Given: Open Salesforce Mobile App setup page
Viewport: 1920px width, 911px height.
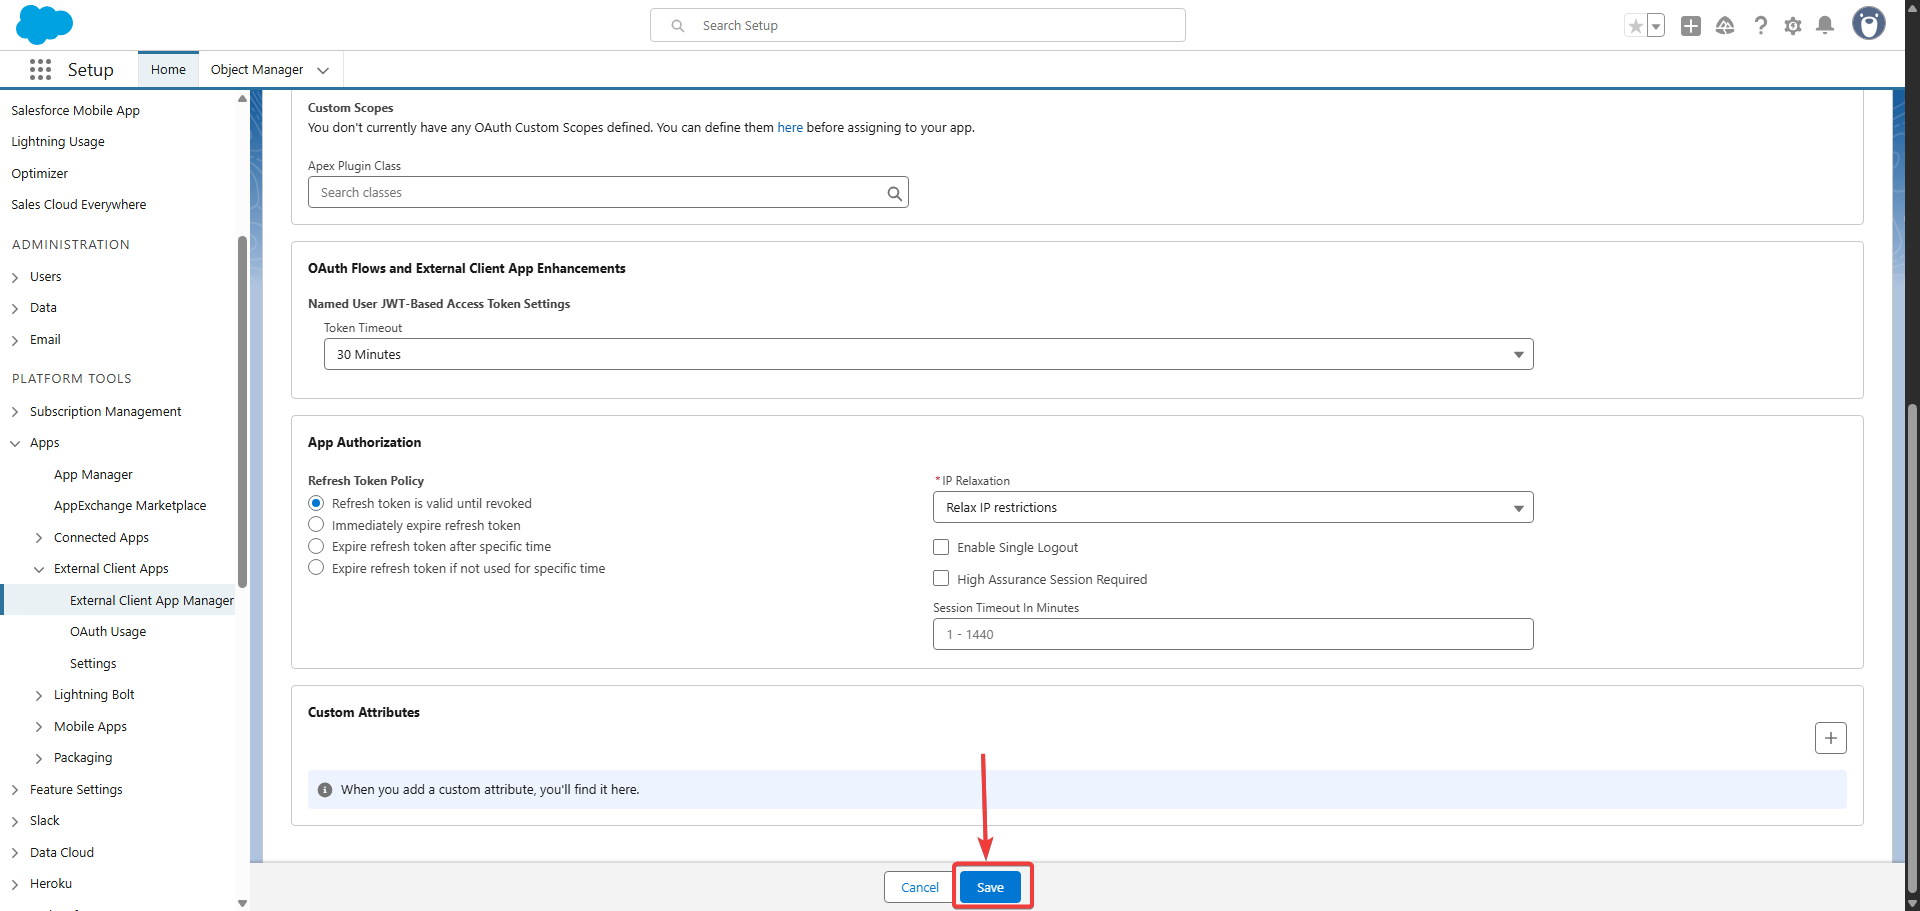Looking at the screenshot, I should [75, 110].
